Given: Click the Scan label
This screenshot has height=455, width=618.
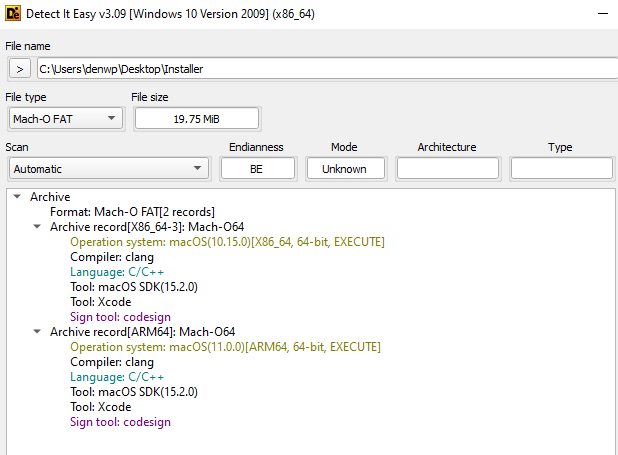Looking at the screenshot, I should pos(17,147).
